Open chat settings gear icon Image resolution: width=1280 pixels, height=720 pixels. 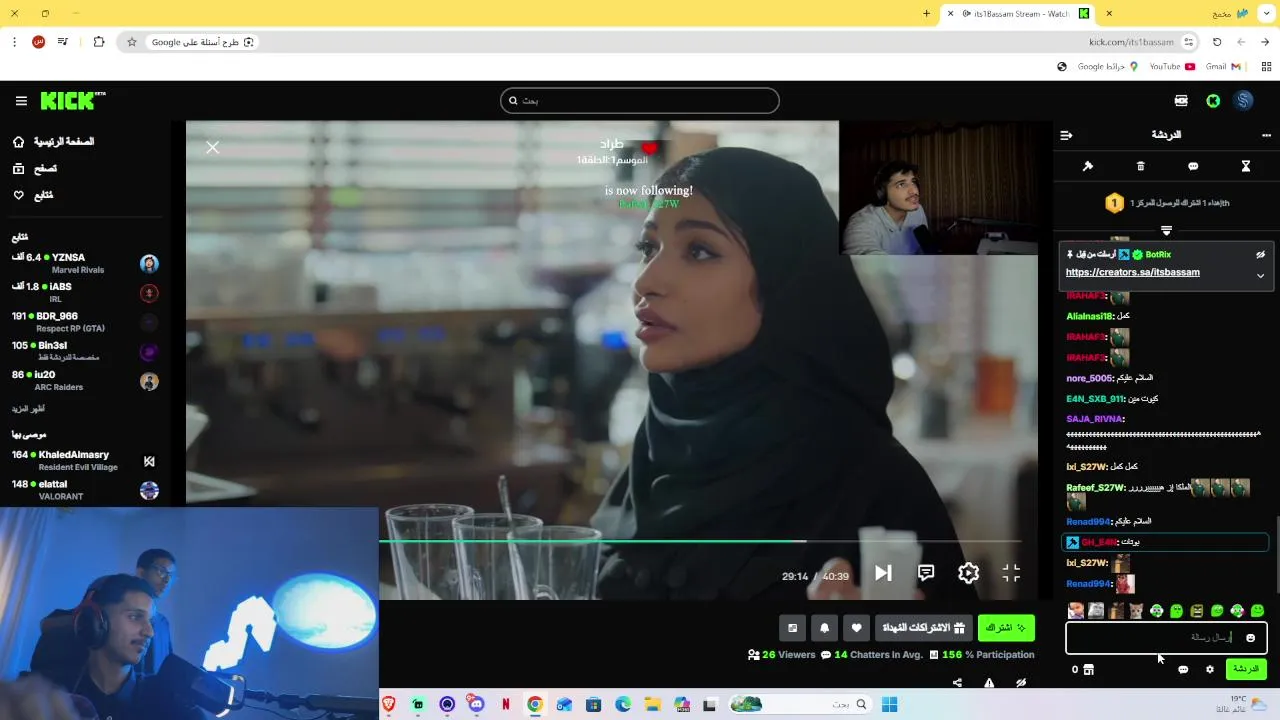(x=1210, y=670)
